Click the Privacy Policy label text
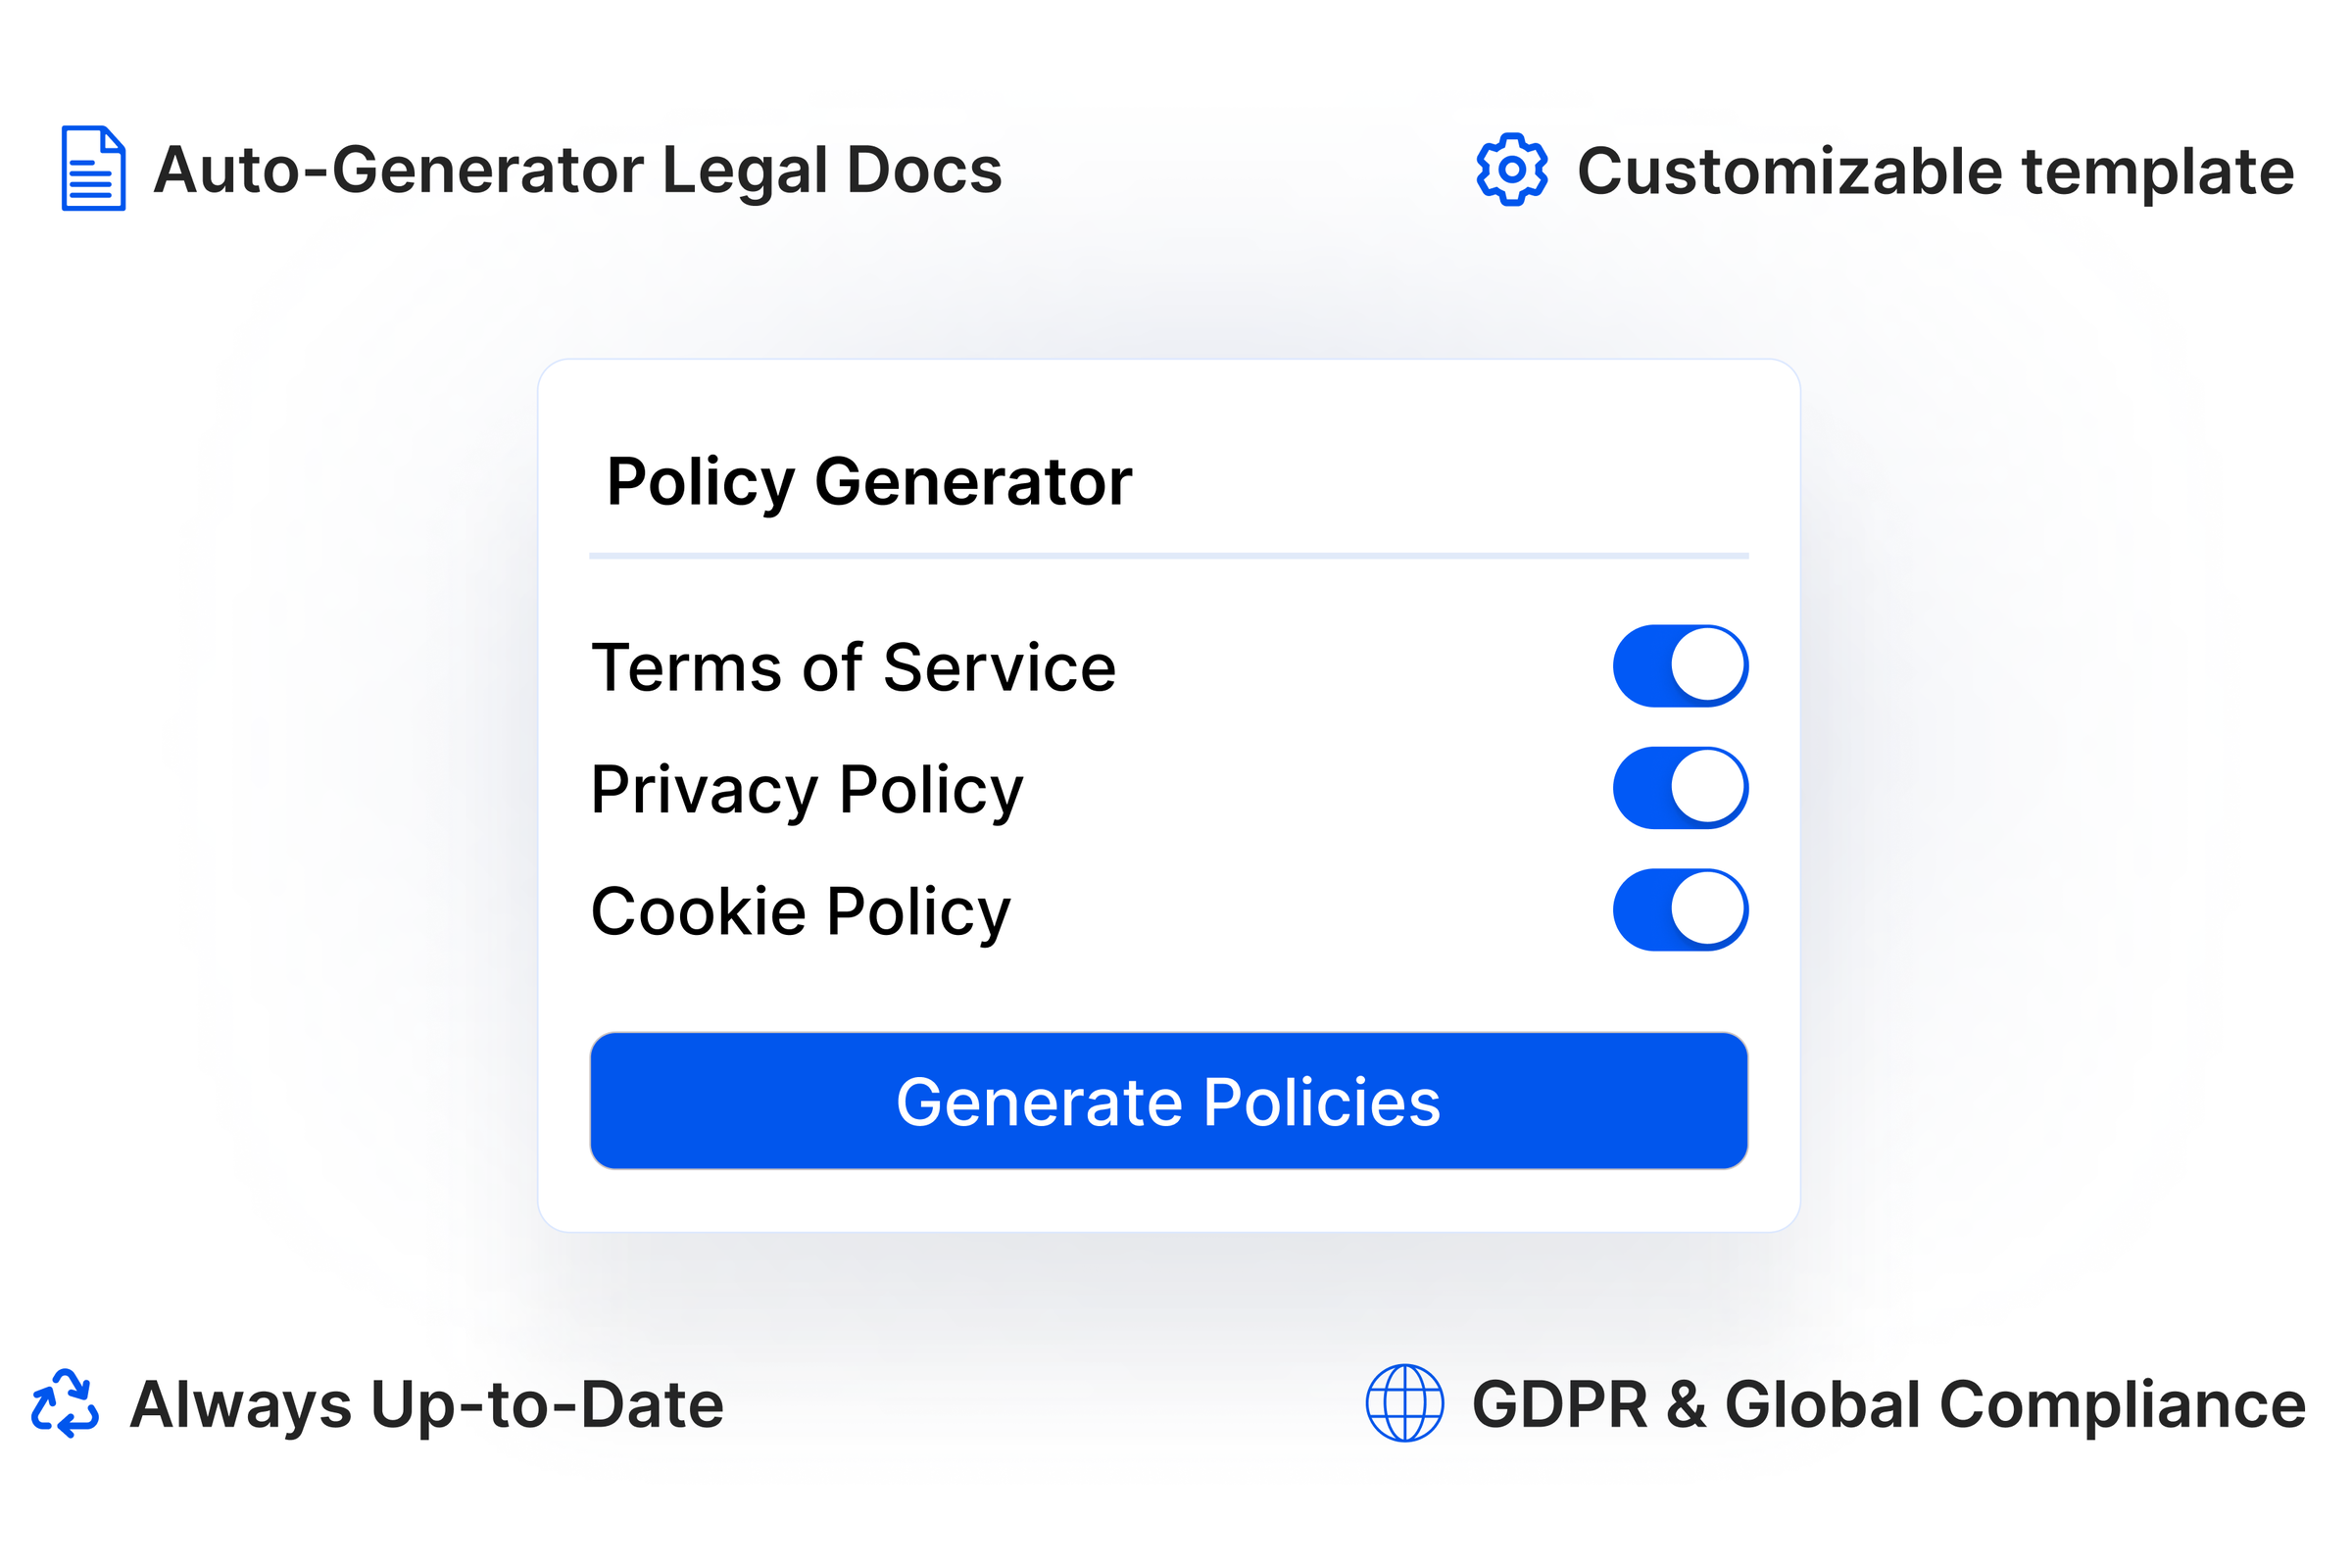2352x1568 pixels. point(807,790)
